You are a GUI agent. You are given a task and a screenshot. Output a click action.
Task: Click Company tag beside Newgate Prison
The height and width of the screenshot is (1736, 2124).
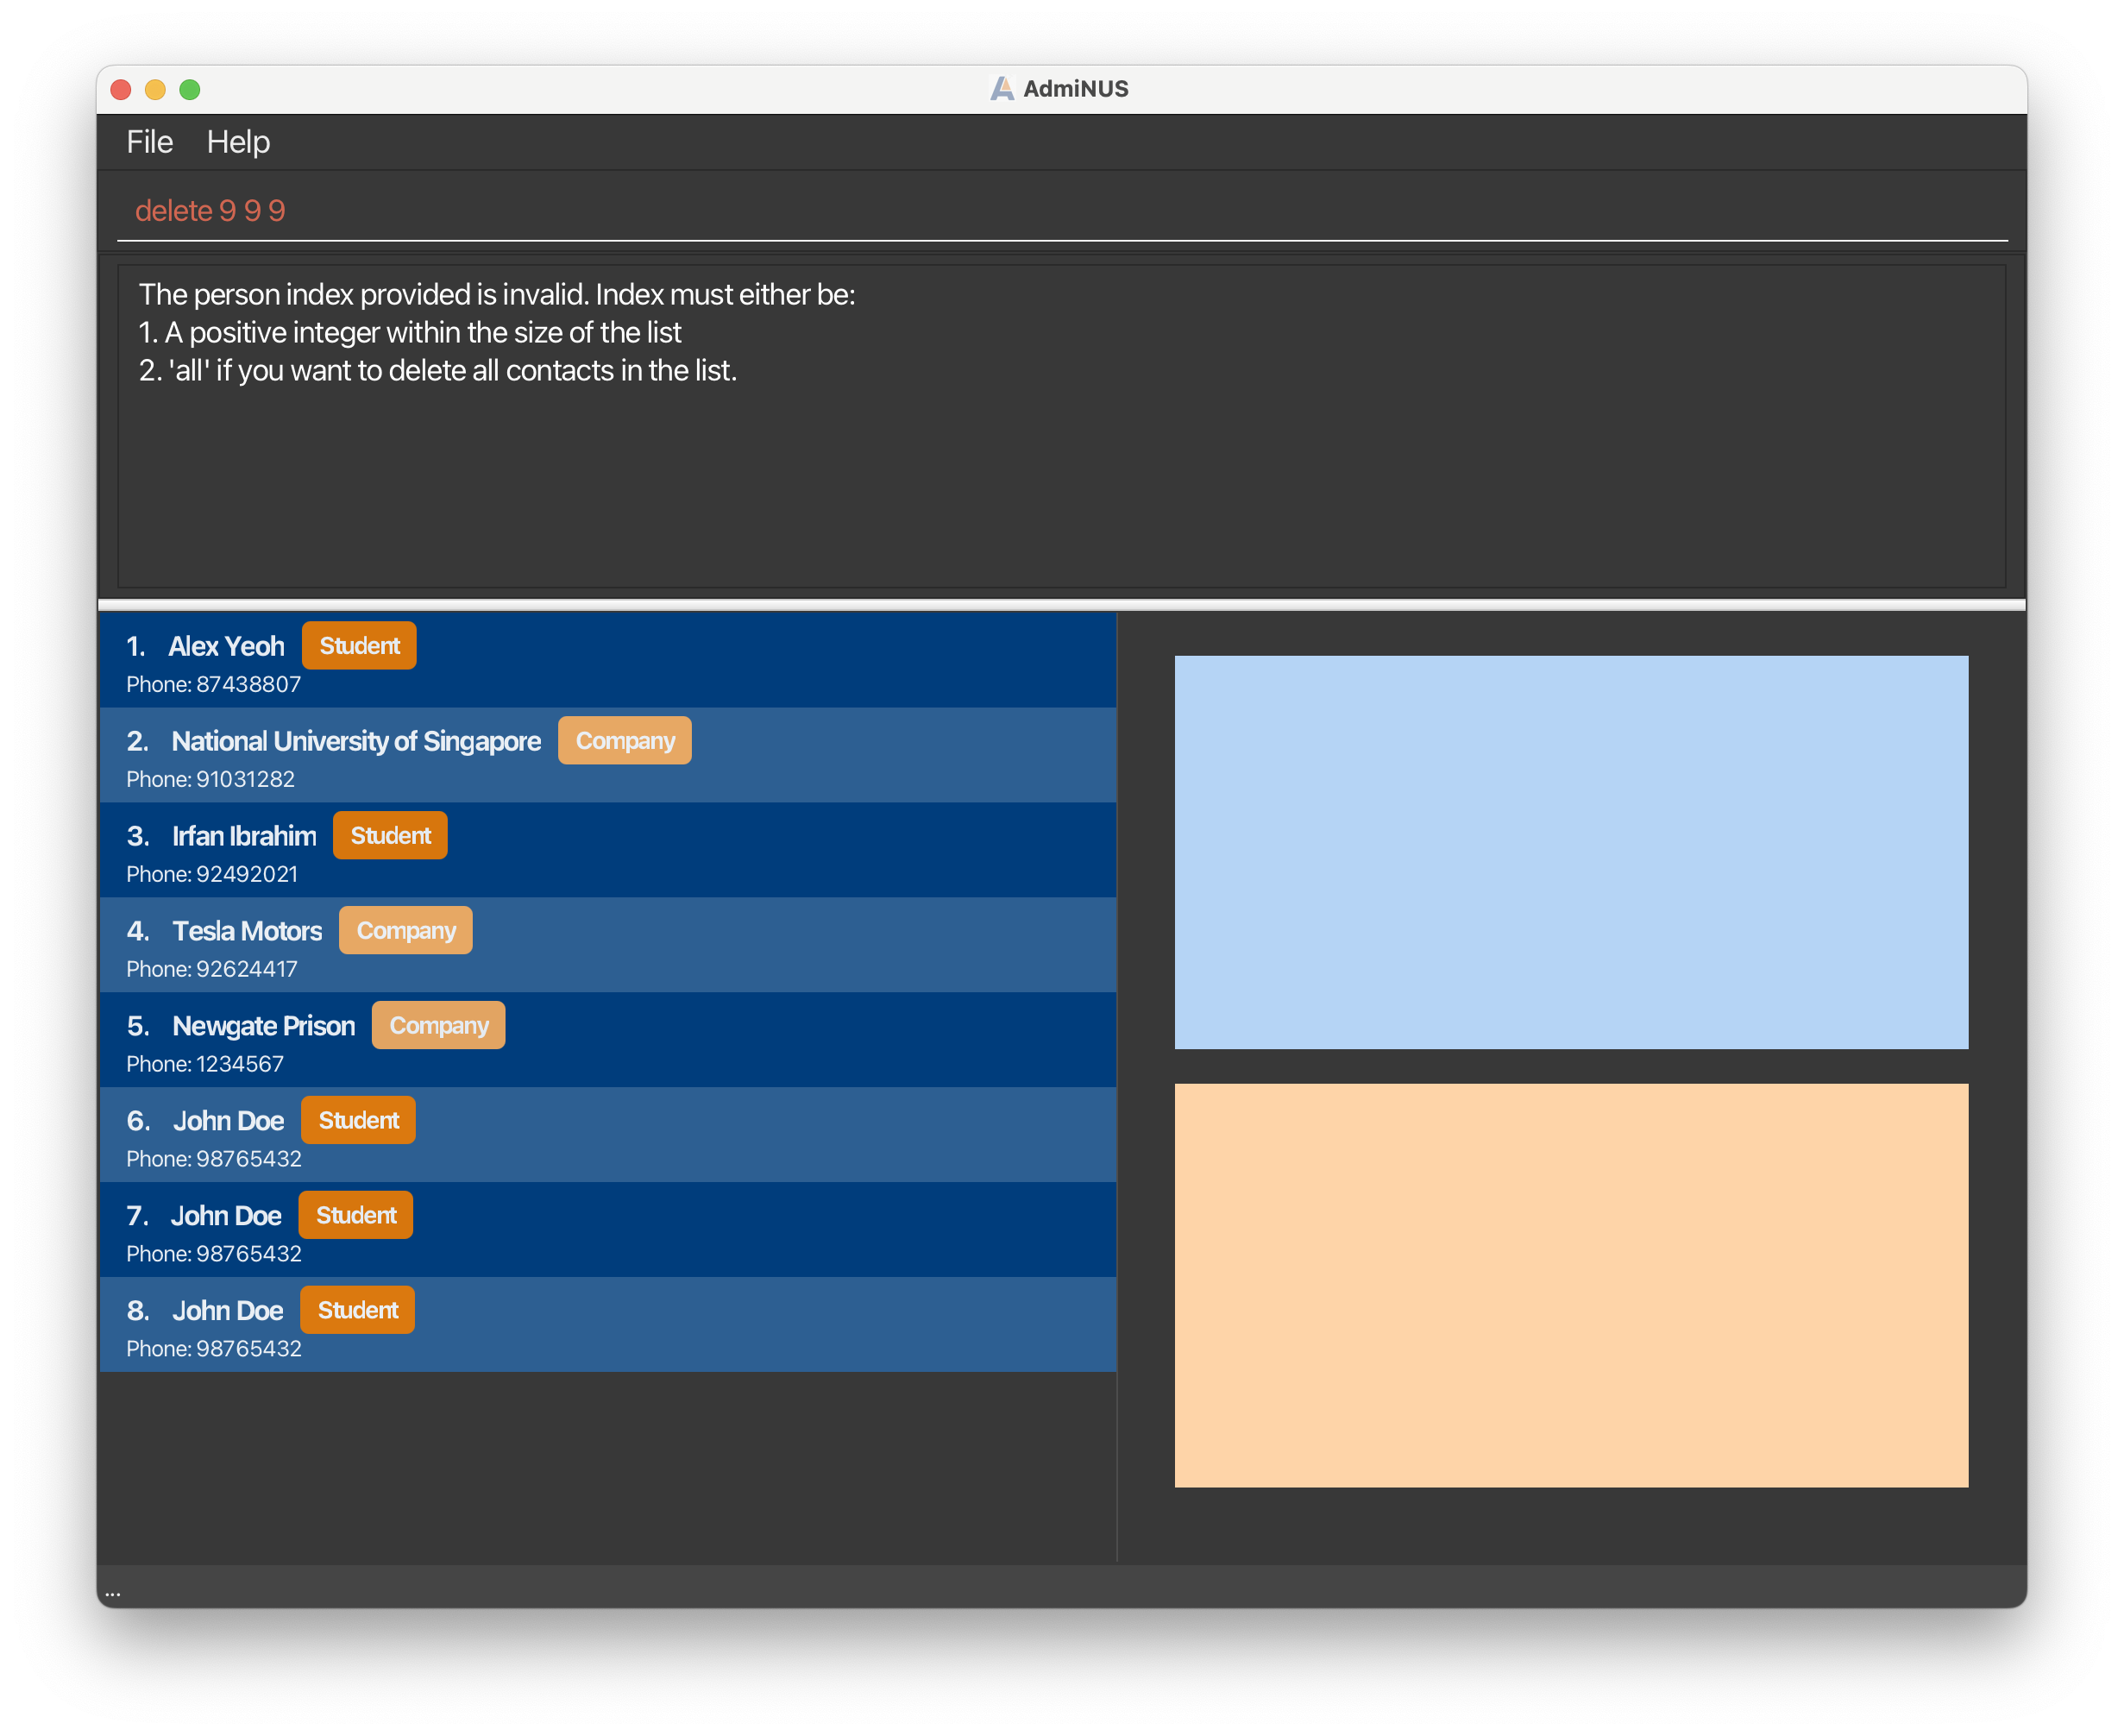click(x=439, y=1026)
